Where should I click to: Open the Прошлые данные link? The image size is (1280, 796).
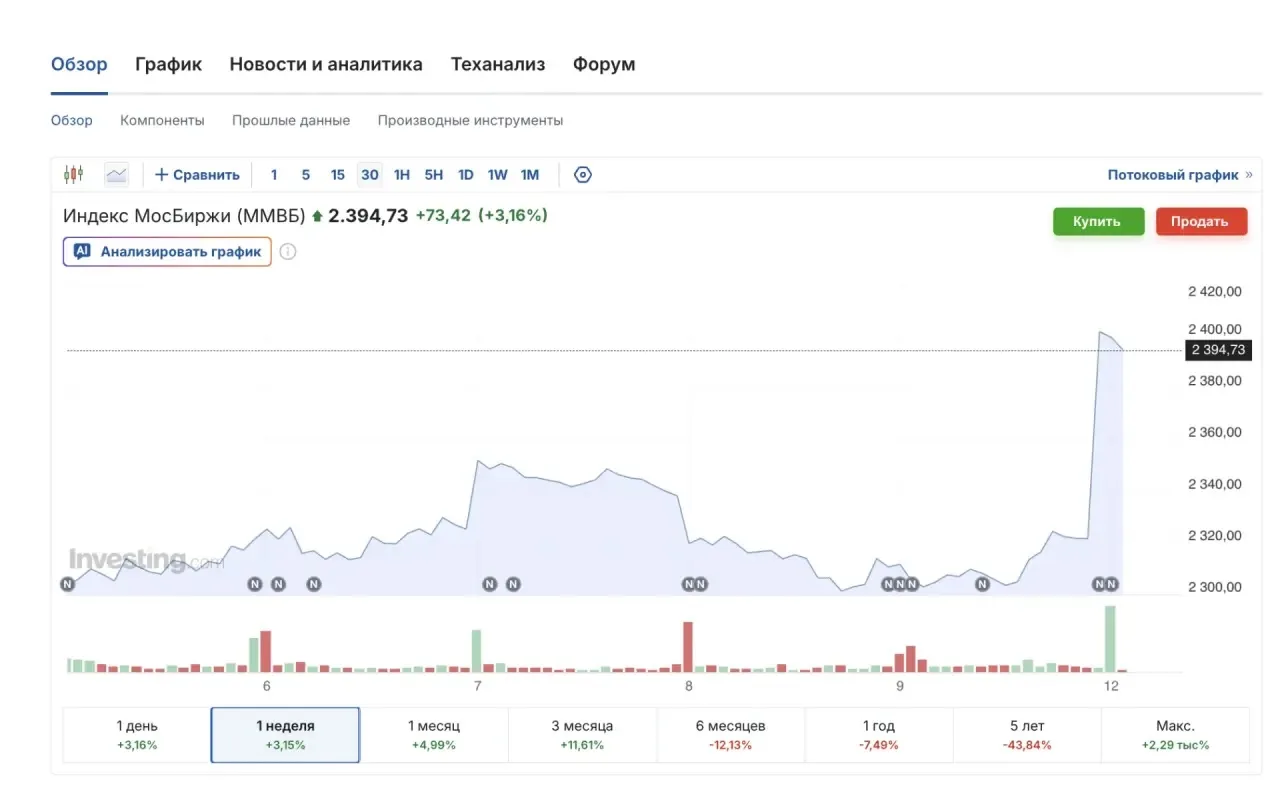coord(291,120)
